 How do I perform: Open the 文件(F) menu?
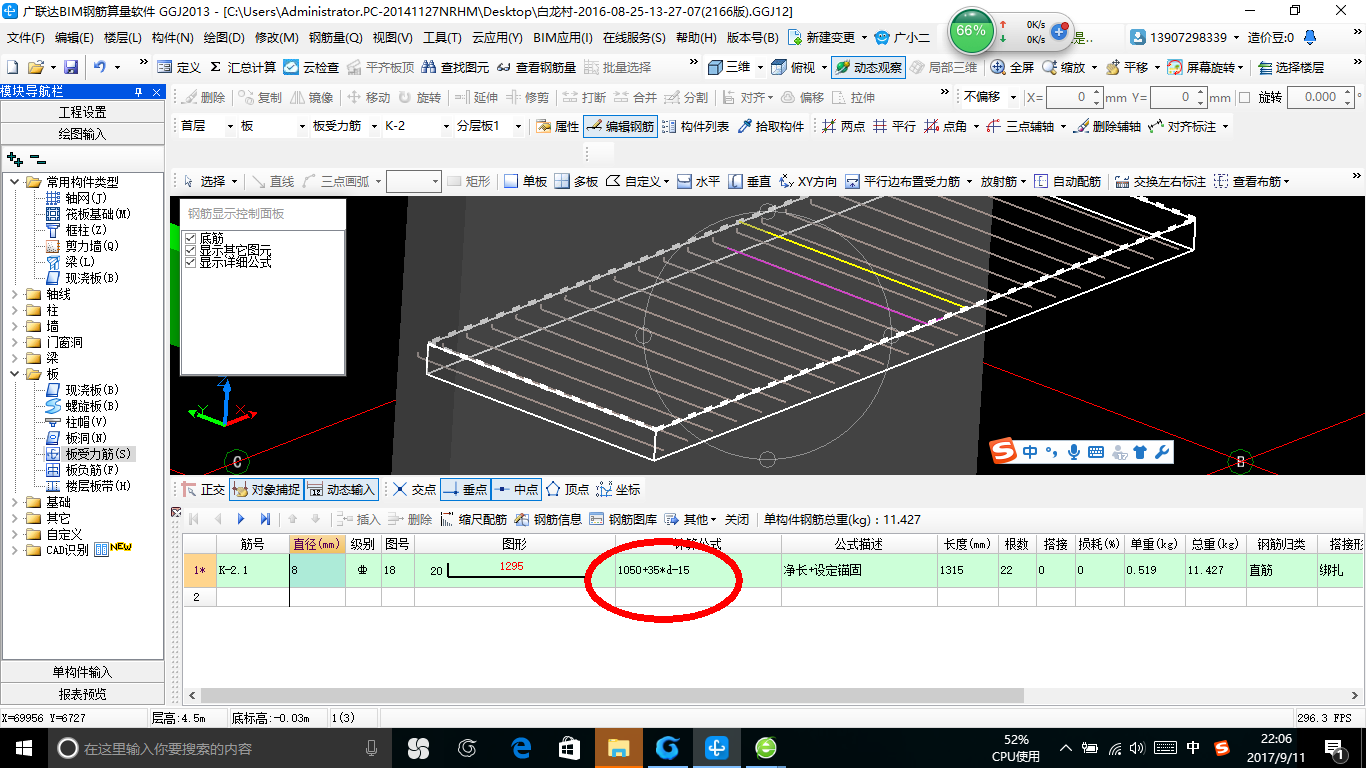click(26, 37)
